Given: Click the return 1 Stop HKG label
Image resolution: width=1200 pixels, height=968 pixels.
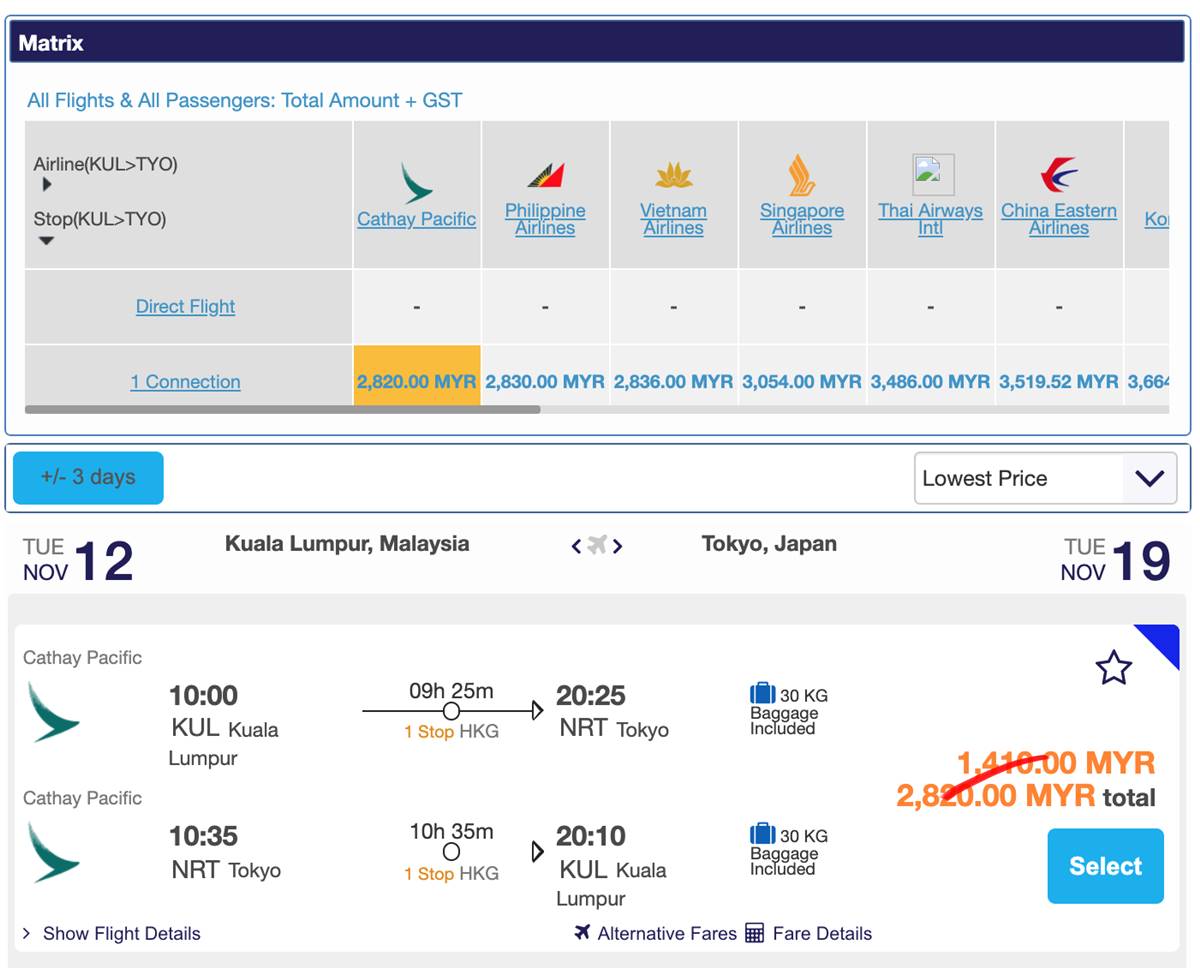Looking at the screenshot, I should pyautogui.click(x=451, y=874).
